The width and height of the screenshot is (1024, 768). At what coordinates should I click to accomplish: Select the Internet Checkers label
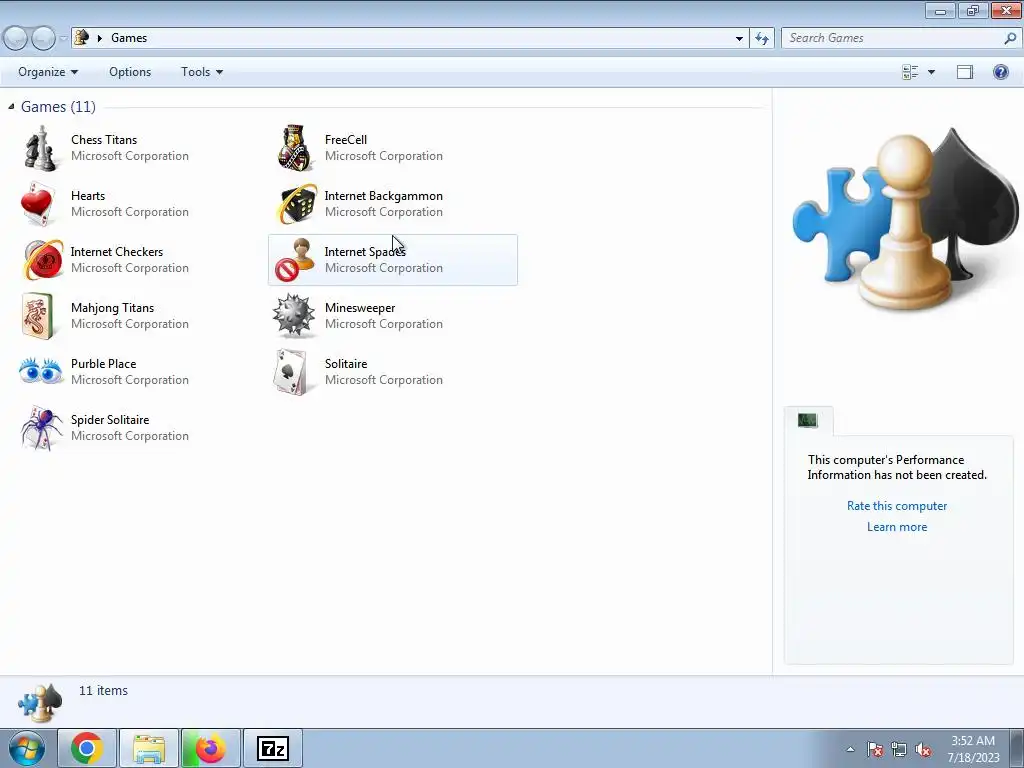click(116, 251)
